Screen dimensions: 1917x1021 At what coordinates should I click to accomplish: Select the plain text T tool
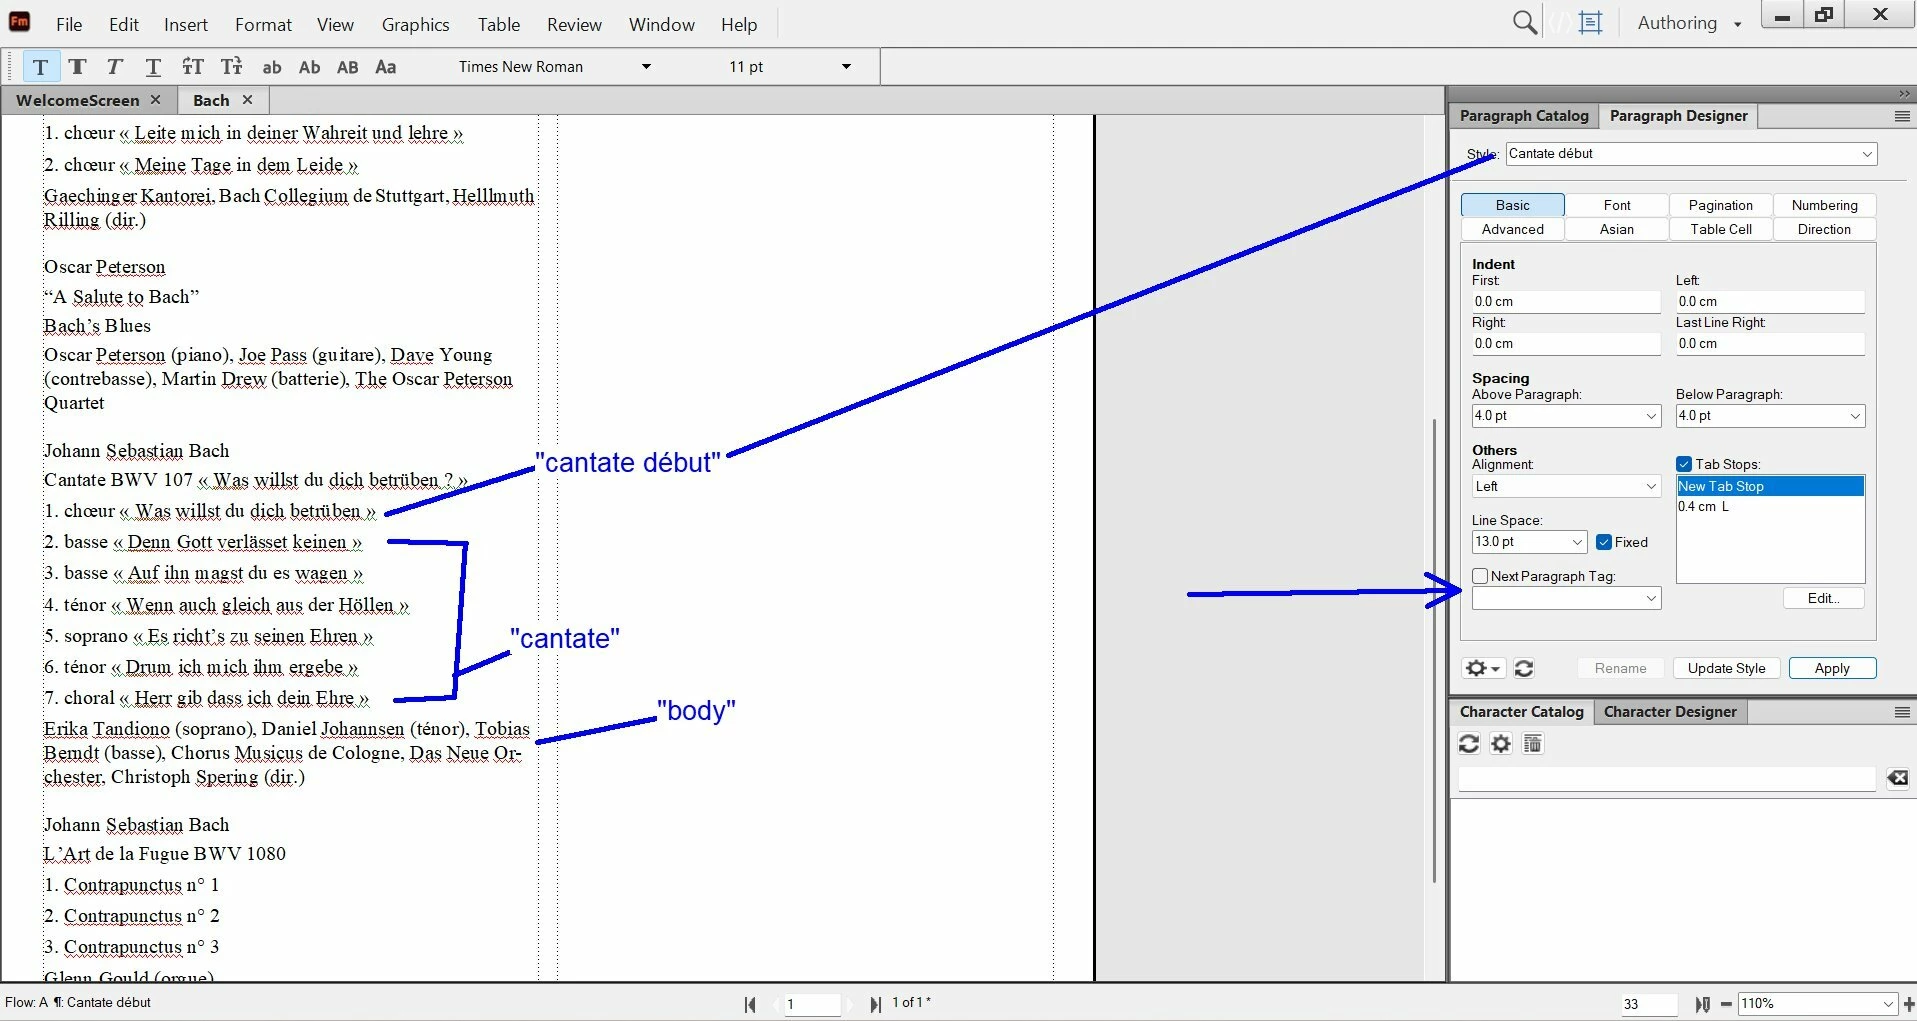pos(40,67)
